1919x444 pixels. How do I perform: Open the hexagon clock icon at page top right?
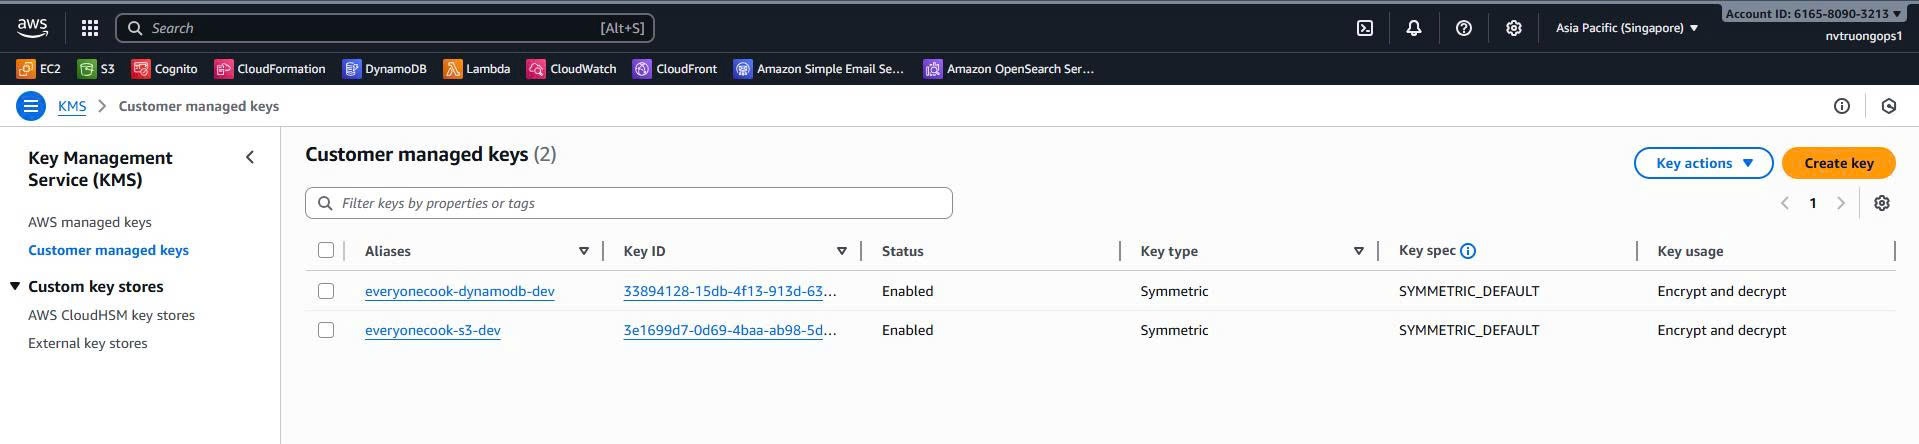click(1889, 106)
